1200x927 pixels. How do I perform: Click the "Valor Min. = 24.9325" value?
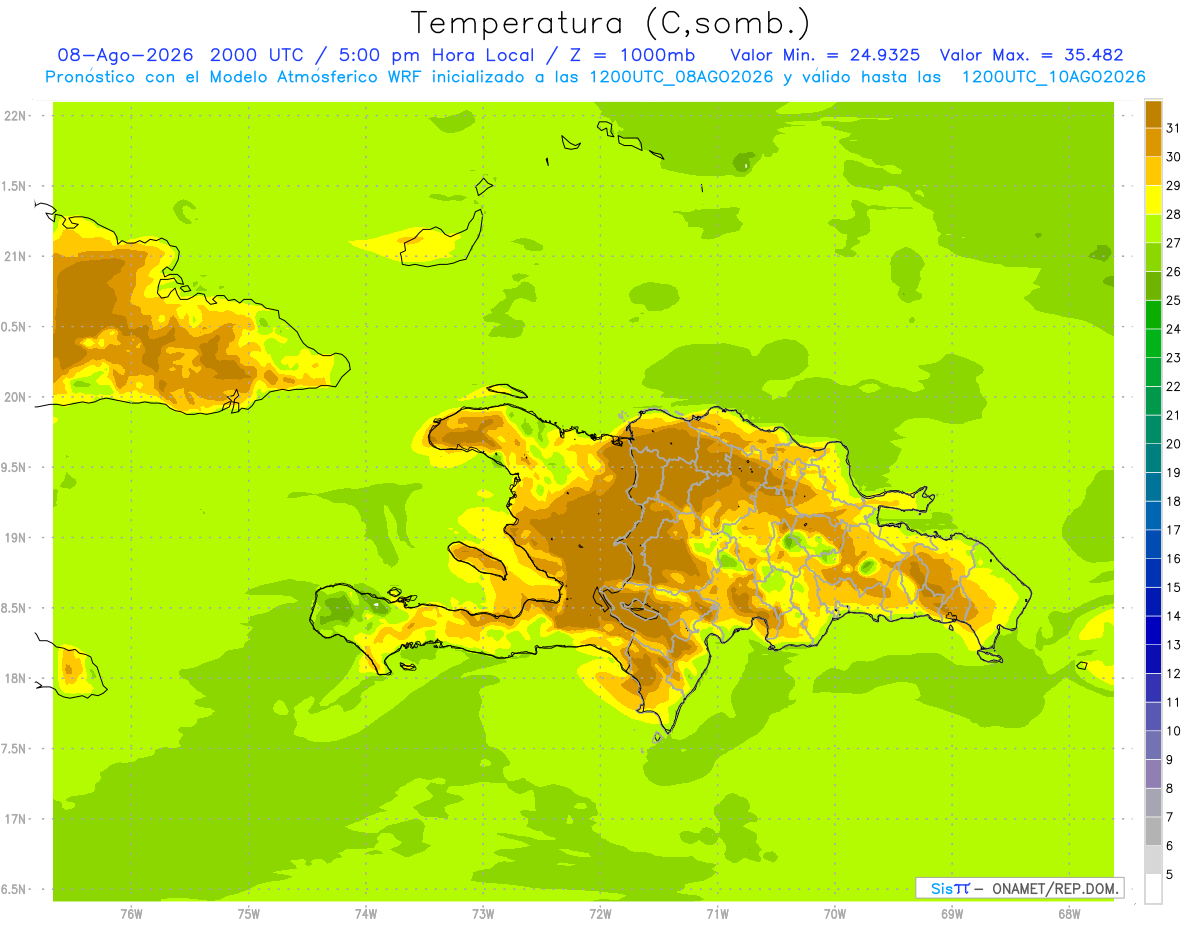[826, 55]
